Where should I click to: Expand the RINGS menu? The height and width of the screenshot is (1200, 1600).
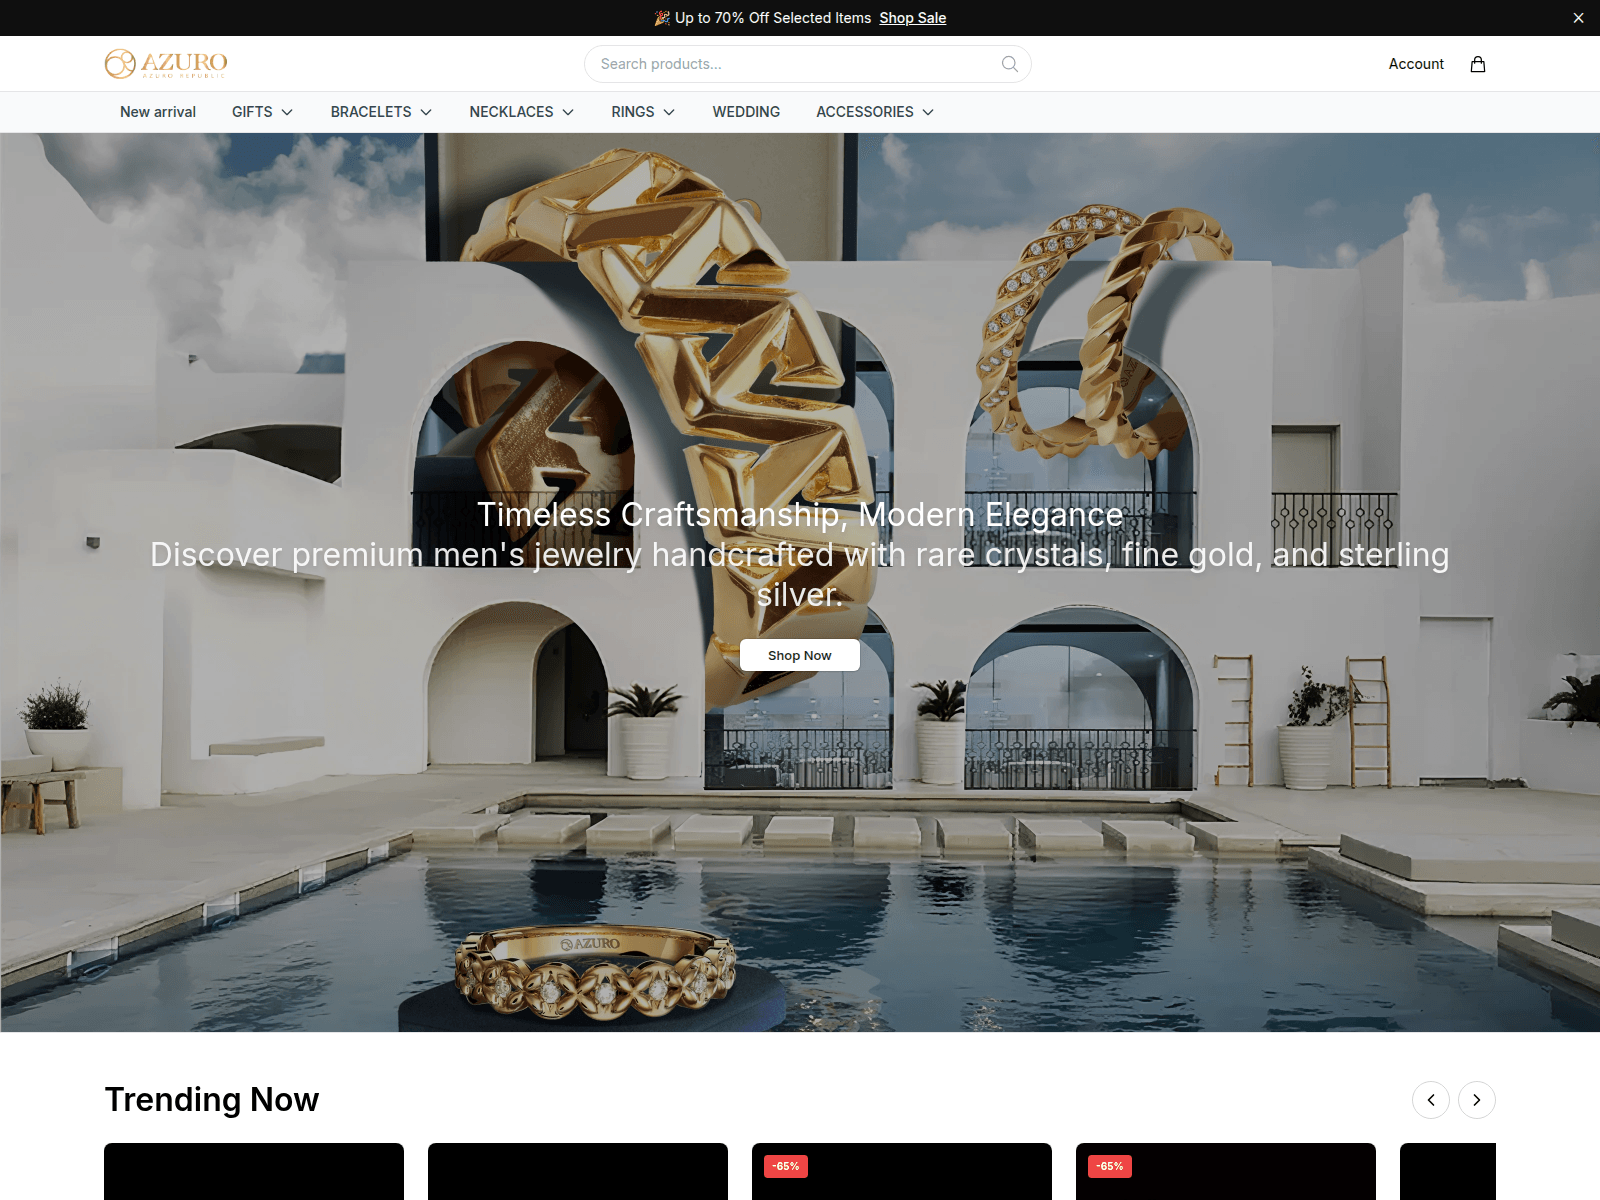643,112
